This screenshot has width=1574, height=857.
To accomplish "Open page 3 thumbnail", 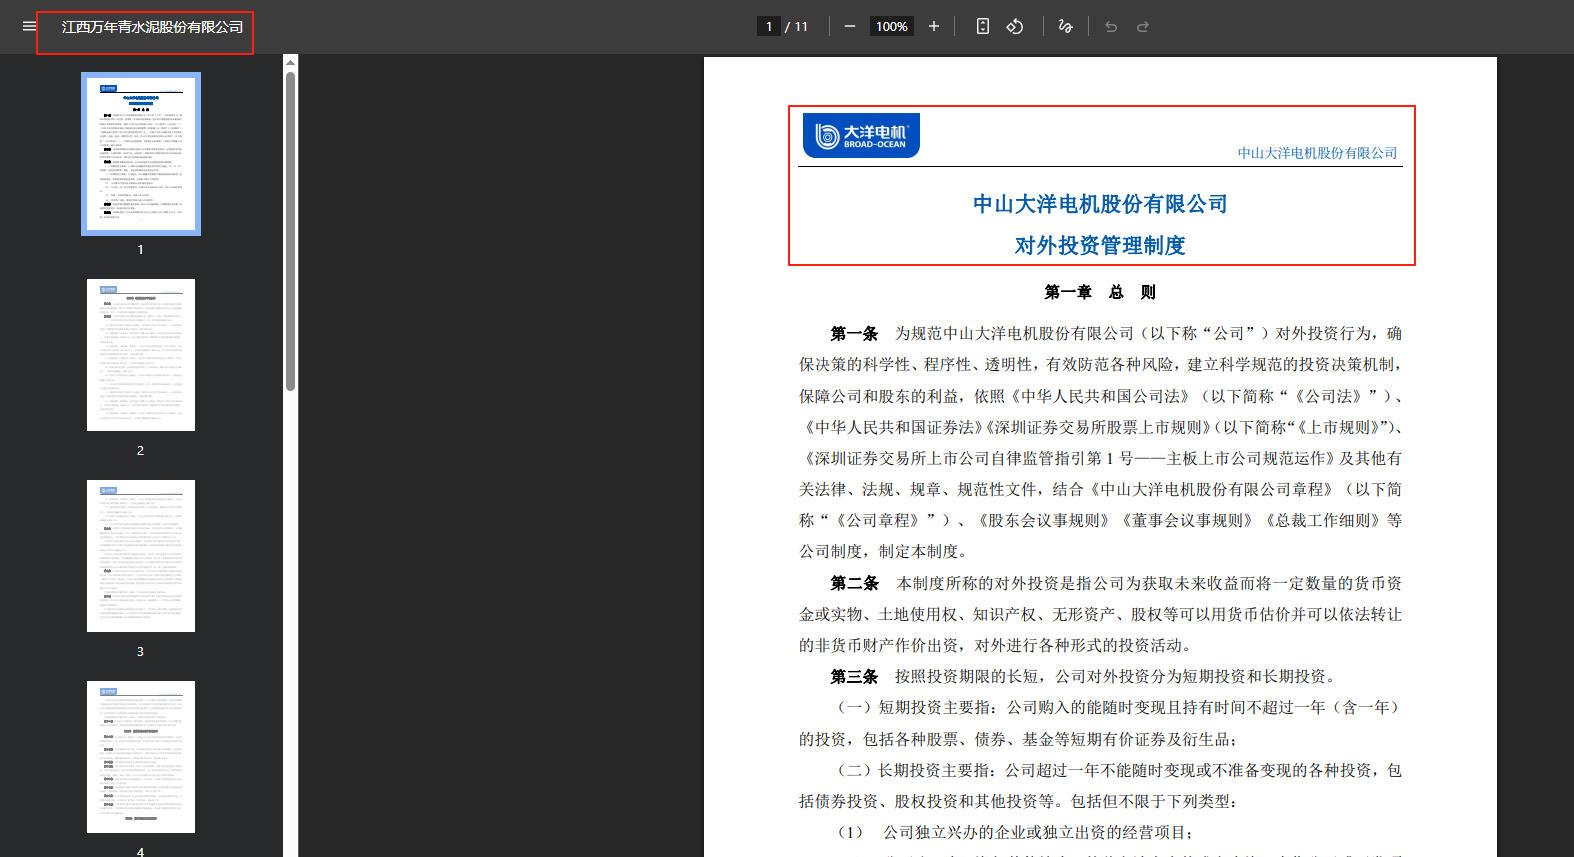I will point(141,556).
